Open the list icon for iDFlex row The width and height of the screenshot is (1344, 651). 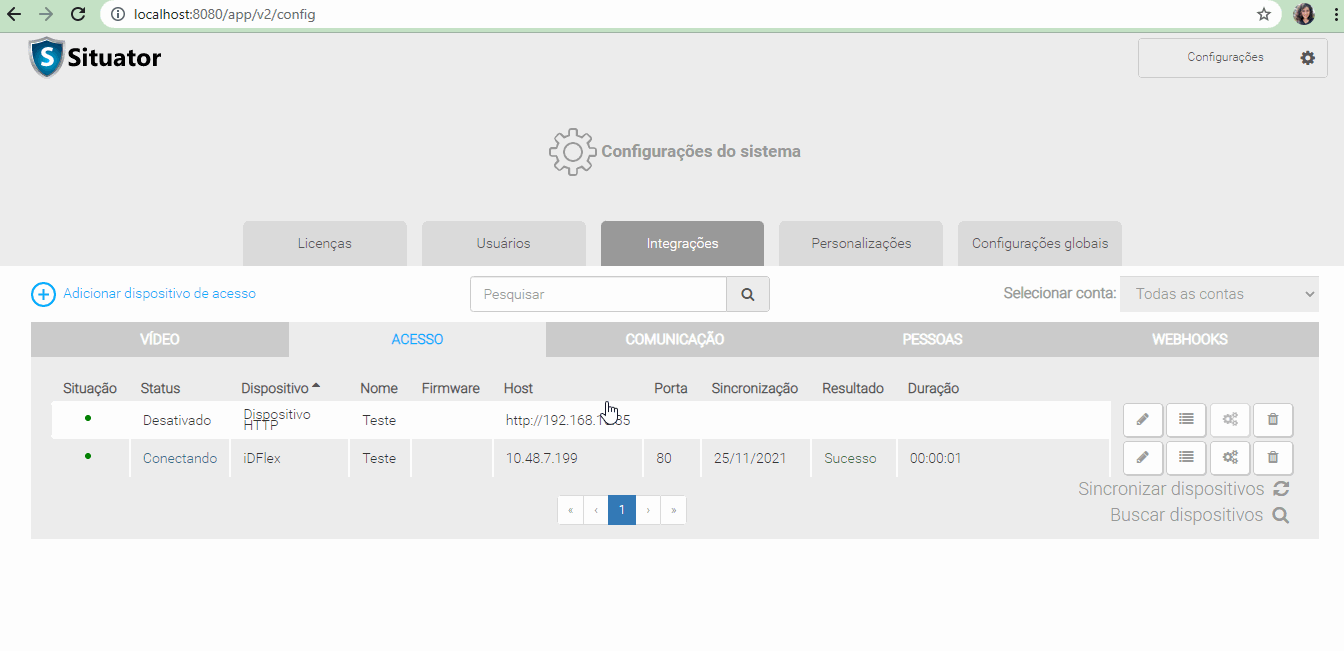[1185, 458]
